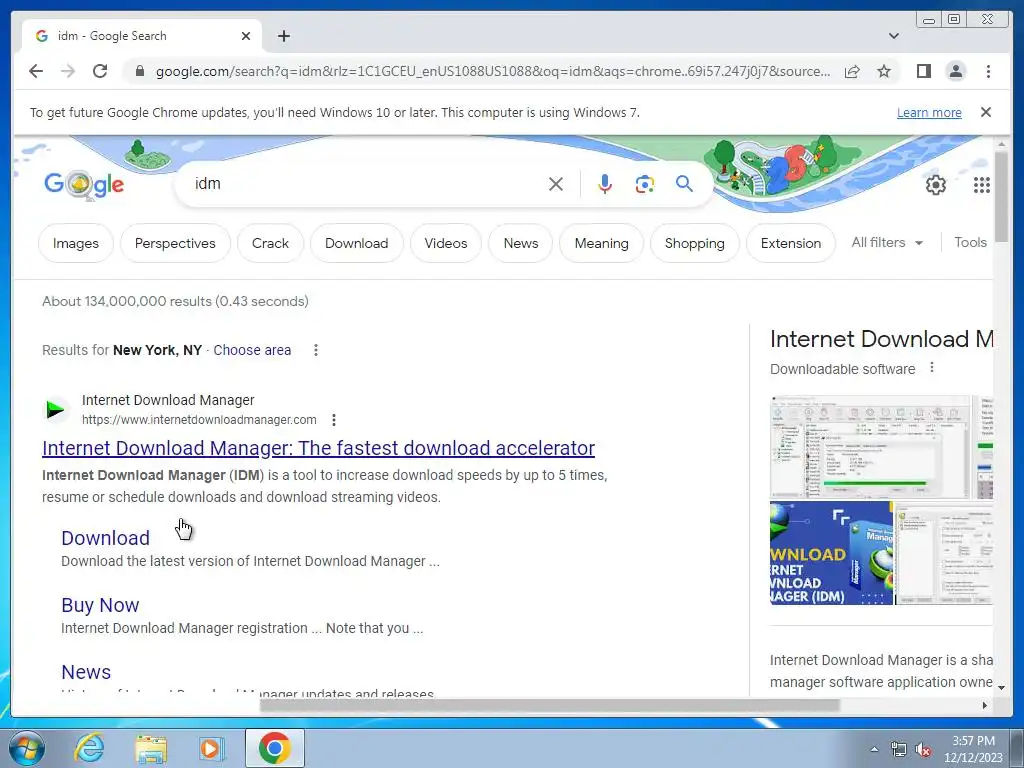This screenshot has width=1024, height=768.
Task: Open the Chrome three-dot menu
Action: (x=988, y=71)
